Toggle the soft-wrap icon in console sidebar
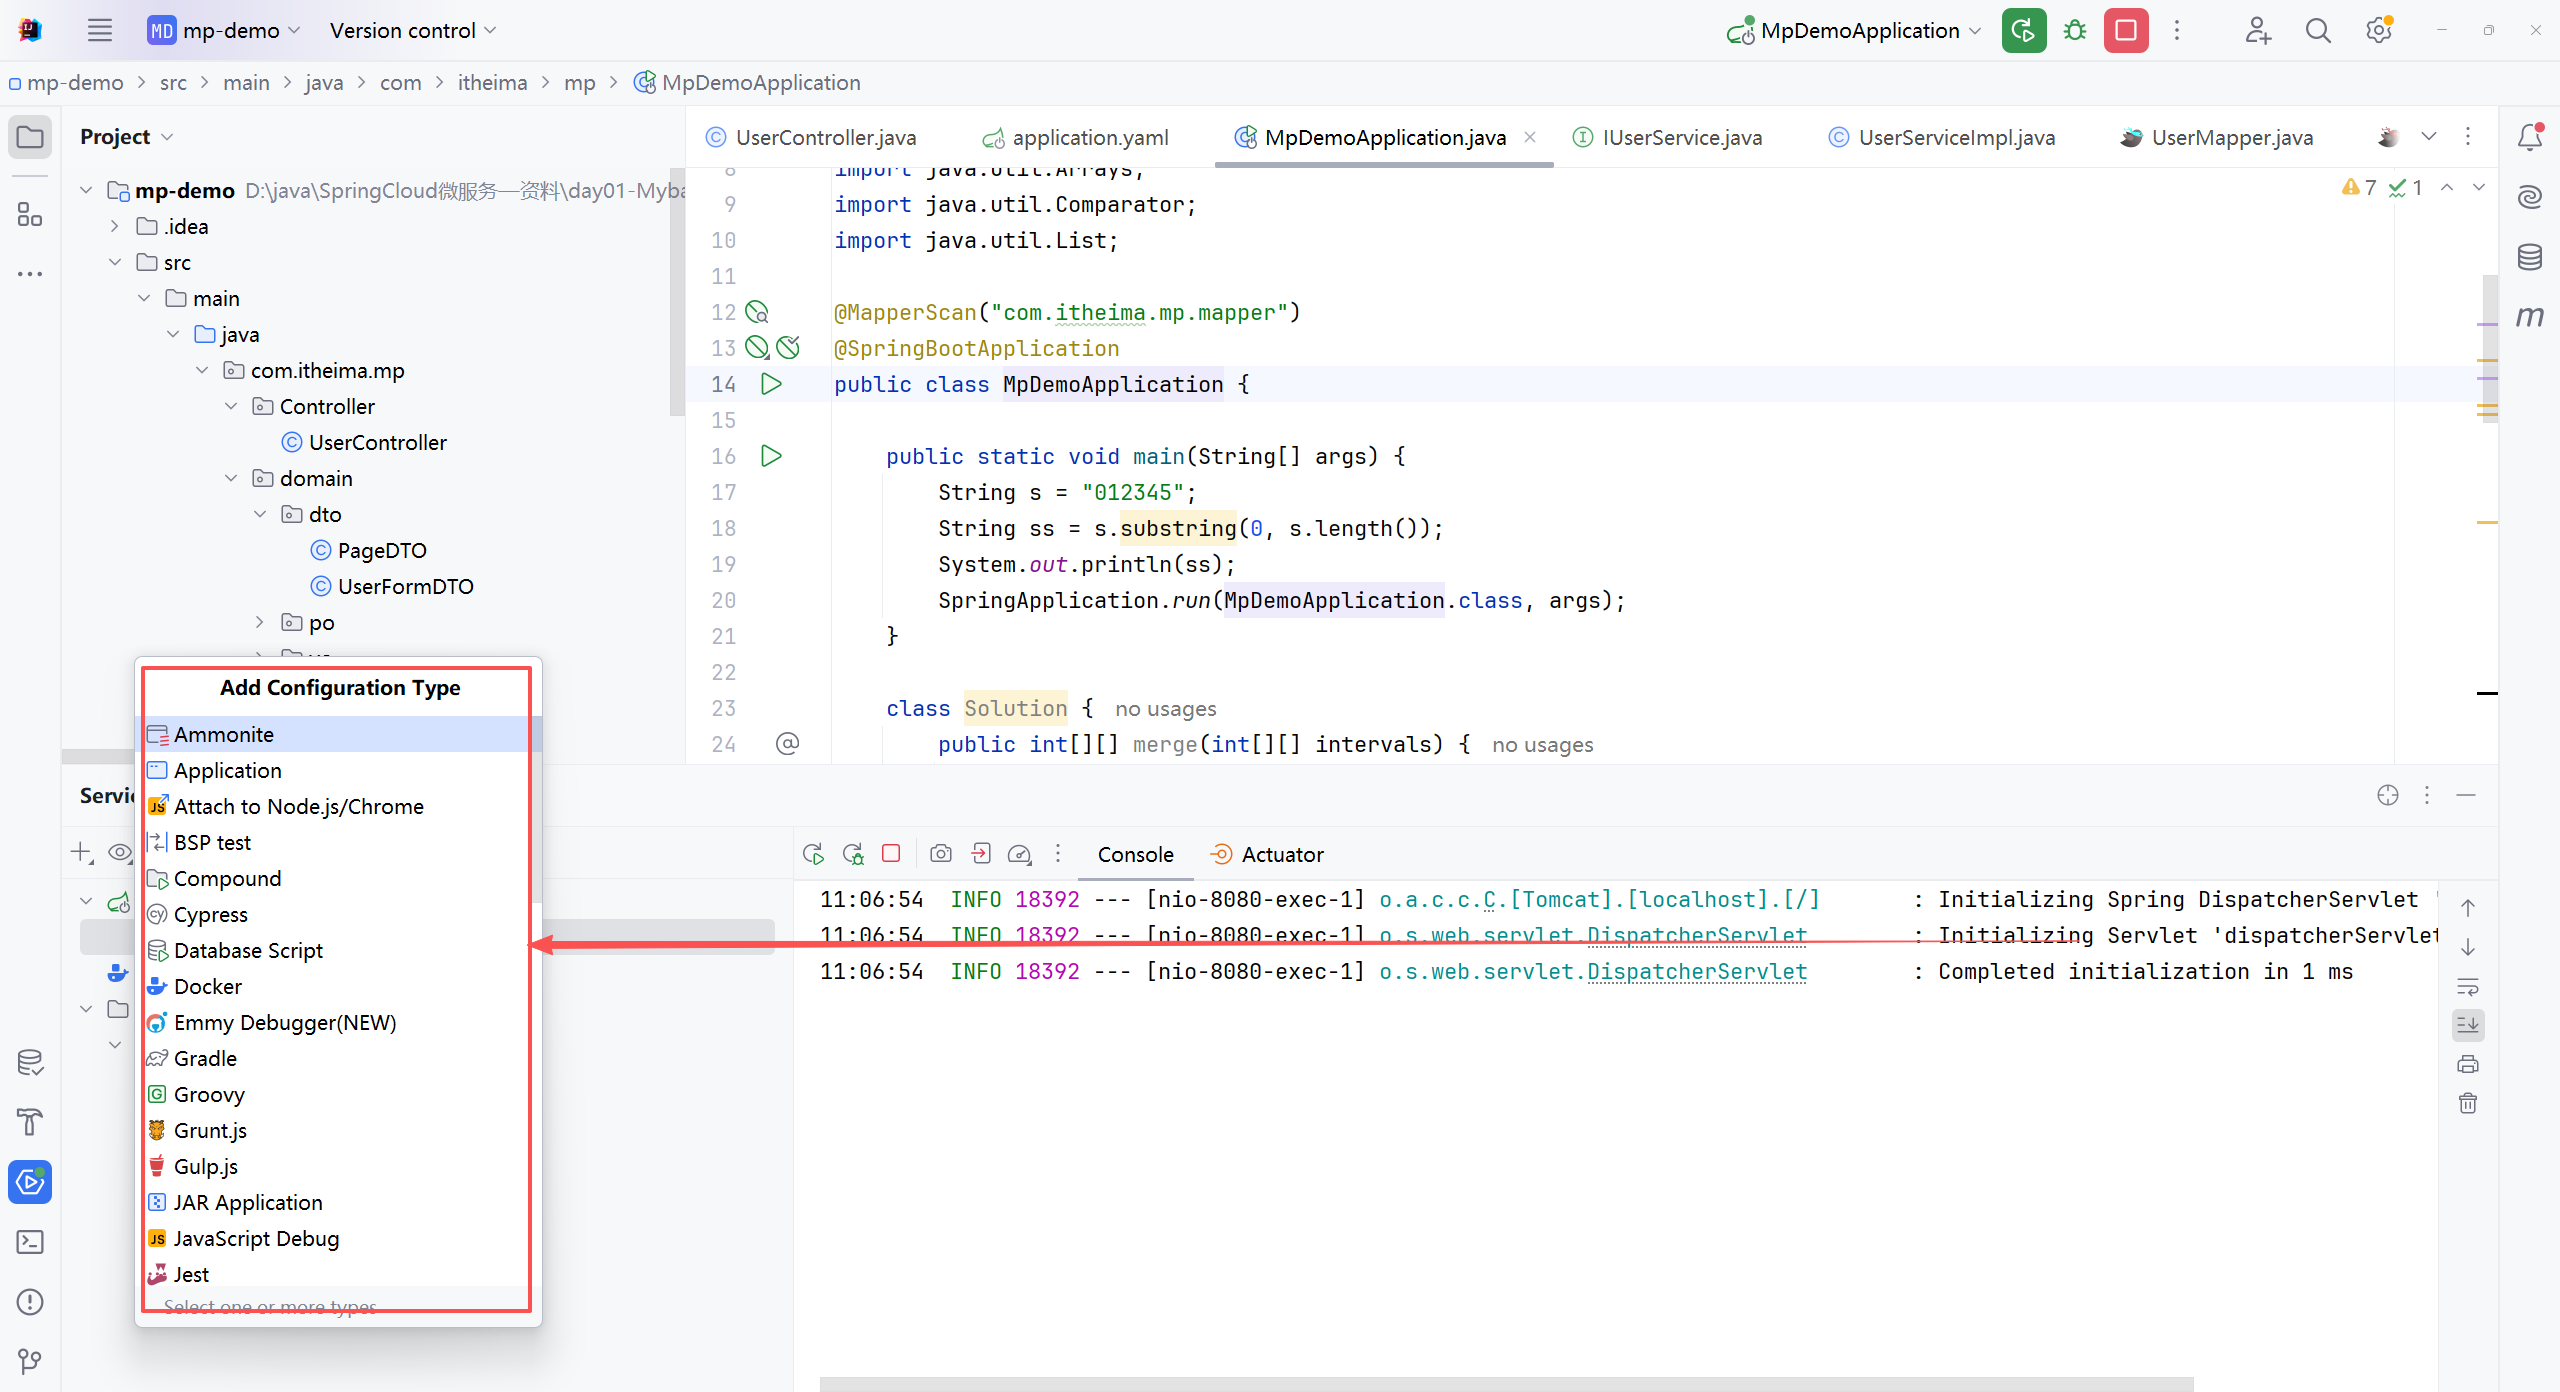Image resolution: width=2560 pixels, height=1392 pixels. click(x=2468, y=987)
